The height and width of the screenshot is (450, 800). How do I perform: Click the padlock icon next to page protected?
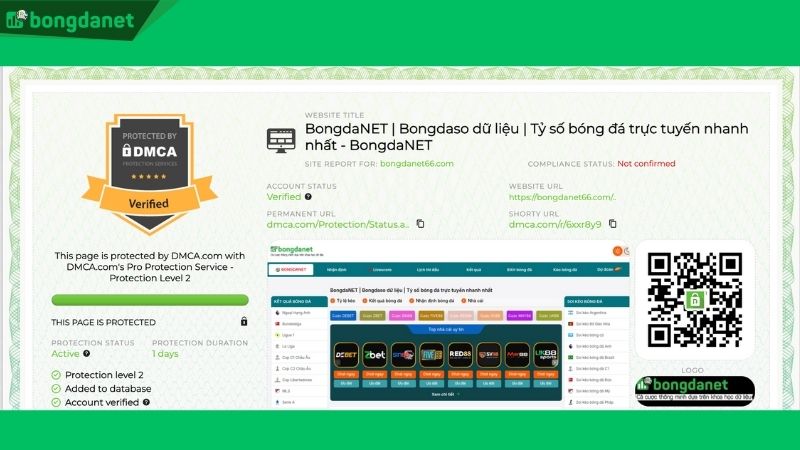pyautogui.click(x=243, y=322)
